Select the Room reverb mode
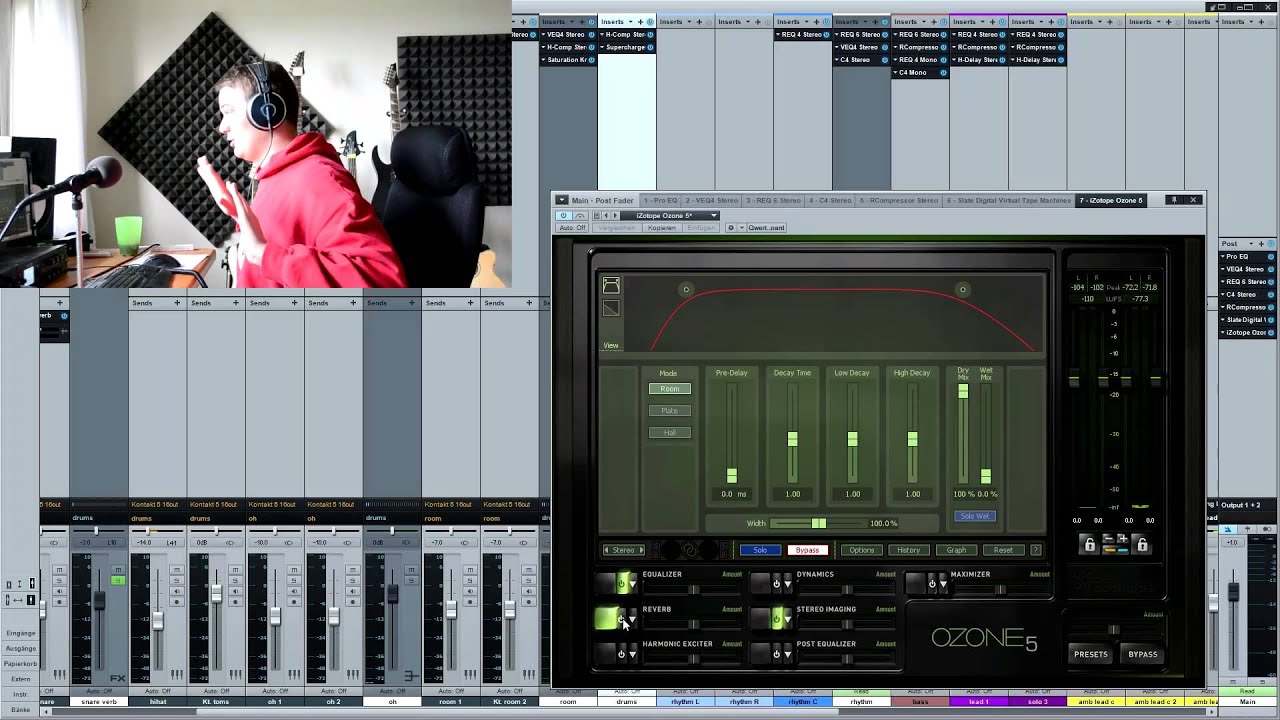1280x720 pixels. point(669,388)
